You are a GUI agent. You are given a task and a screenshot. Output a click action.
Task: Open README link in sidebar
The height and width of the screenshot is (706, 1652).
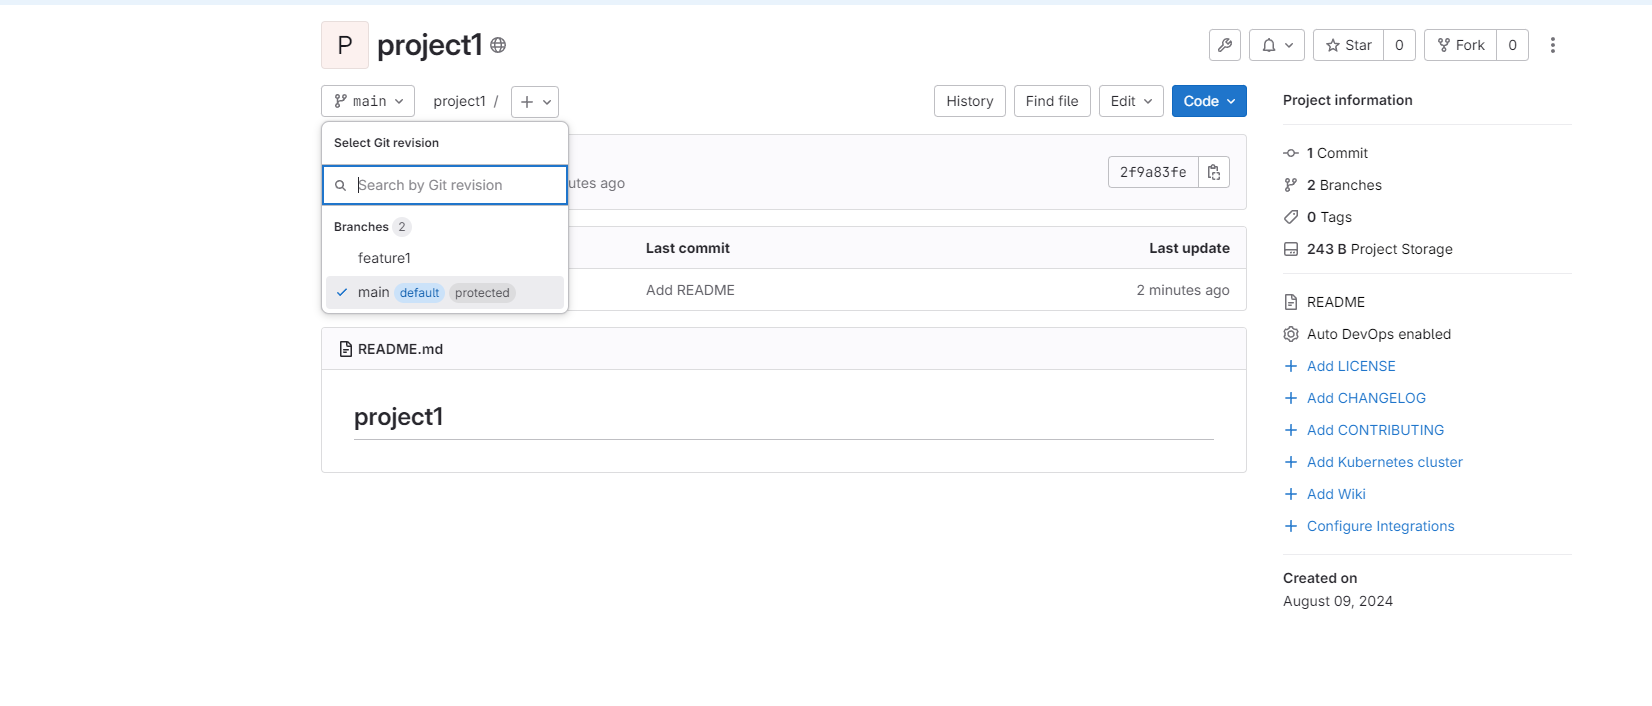coord(1336,302)
